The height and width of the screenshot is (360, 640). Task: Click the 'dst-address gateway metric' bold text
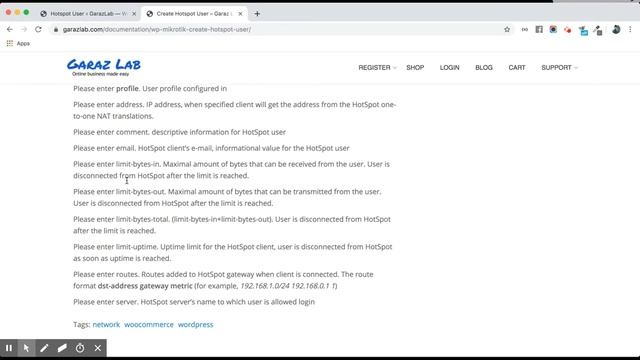click(145, 286)
